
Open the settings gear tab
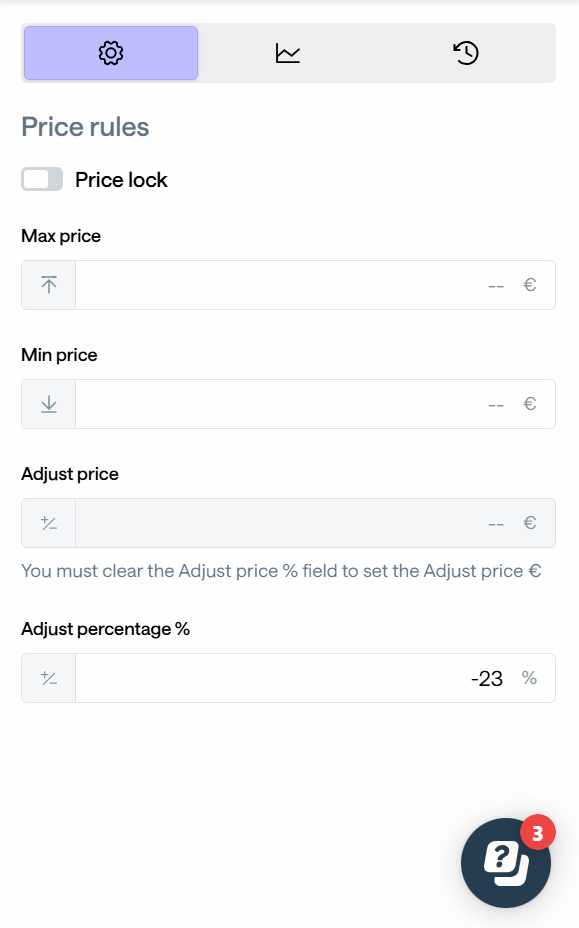(111, 53)
